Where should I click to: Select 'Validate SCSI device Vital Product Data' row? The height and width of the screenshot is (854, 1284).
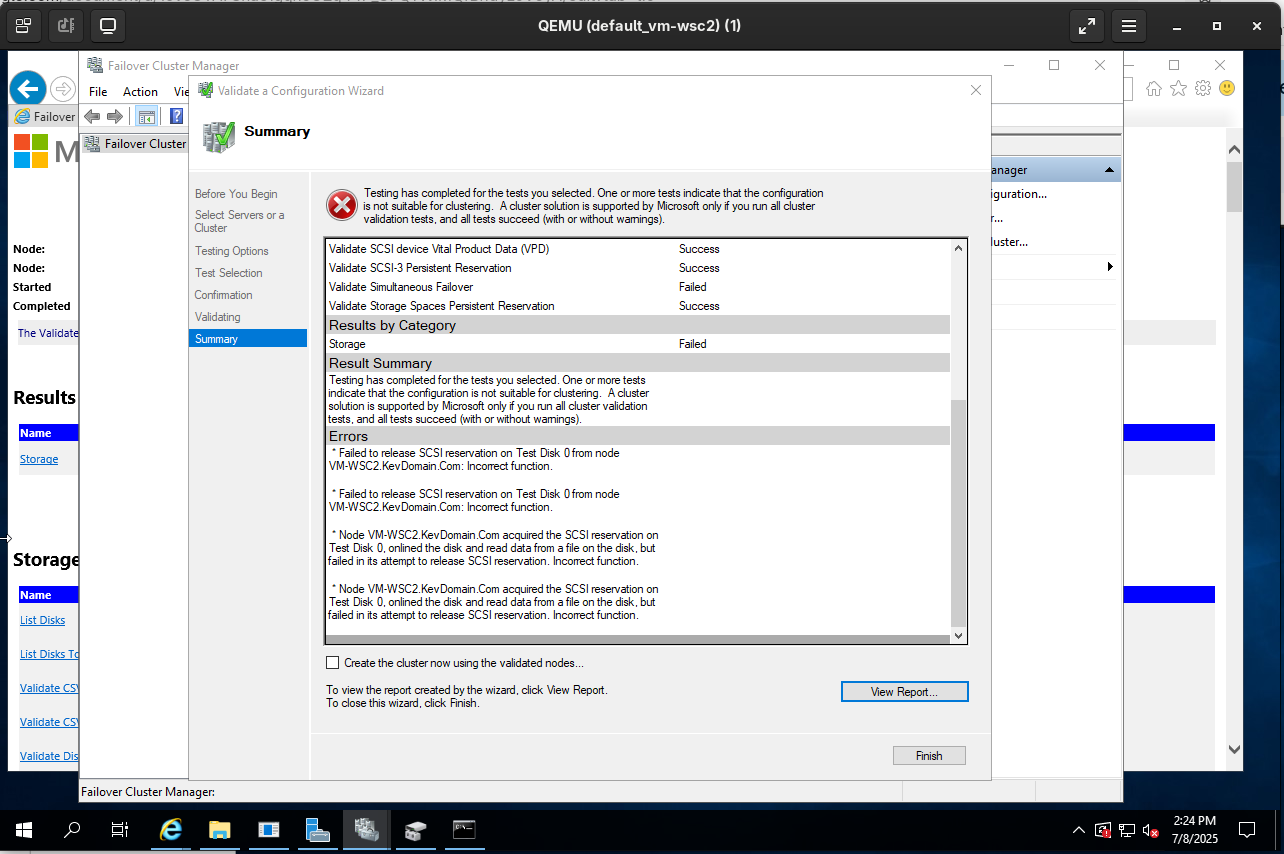(637, 249)
